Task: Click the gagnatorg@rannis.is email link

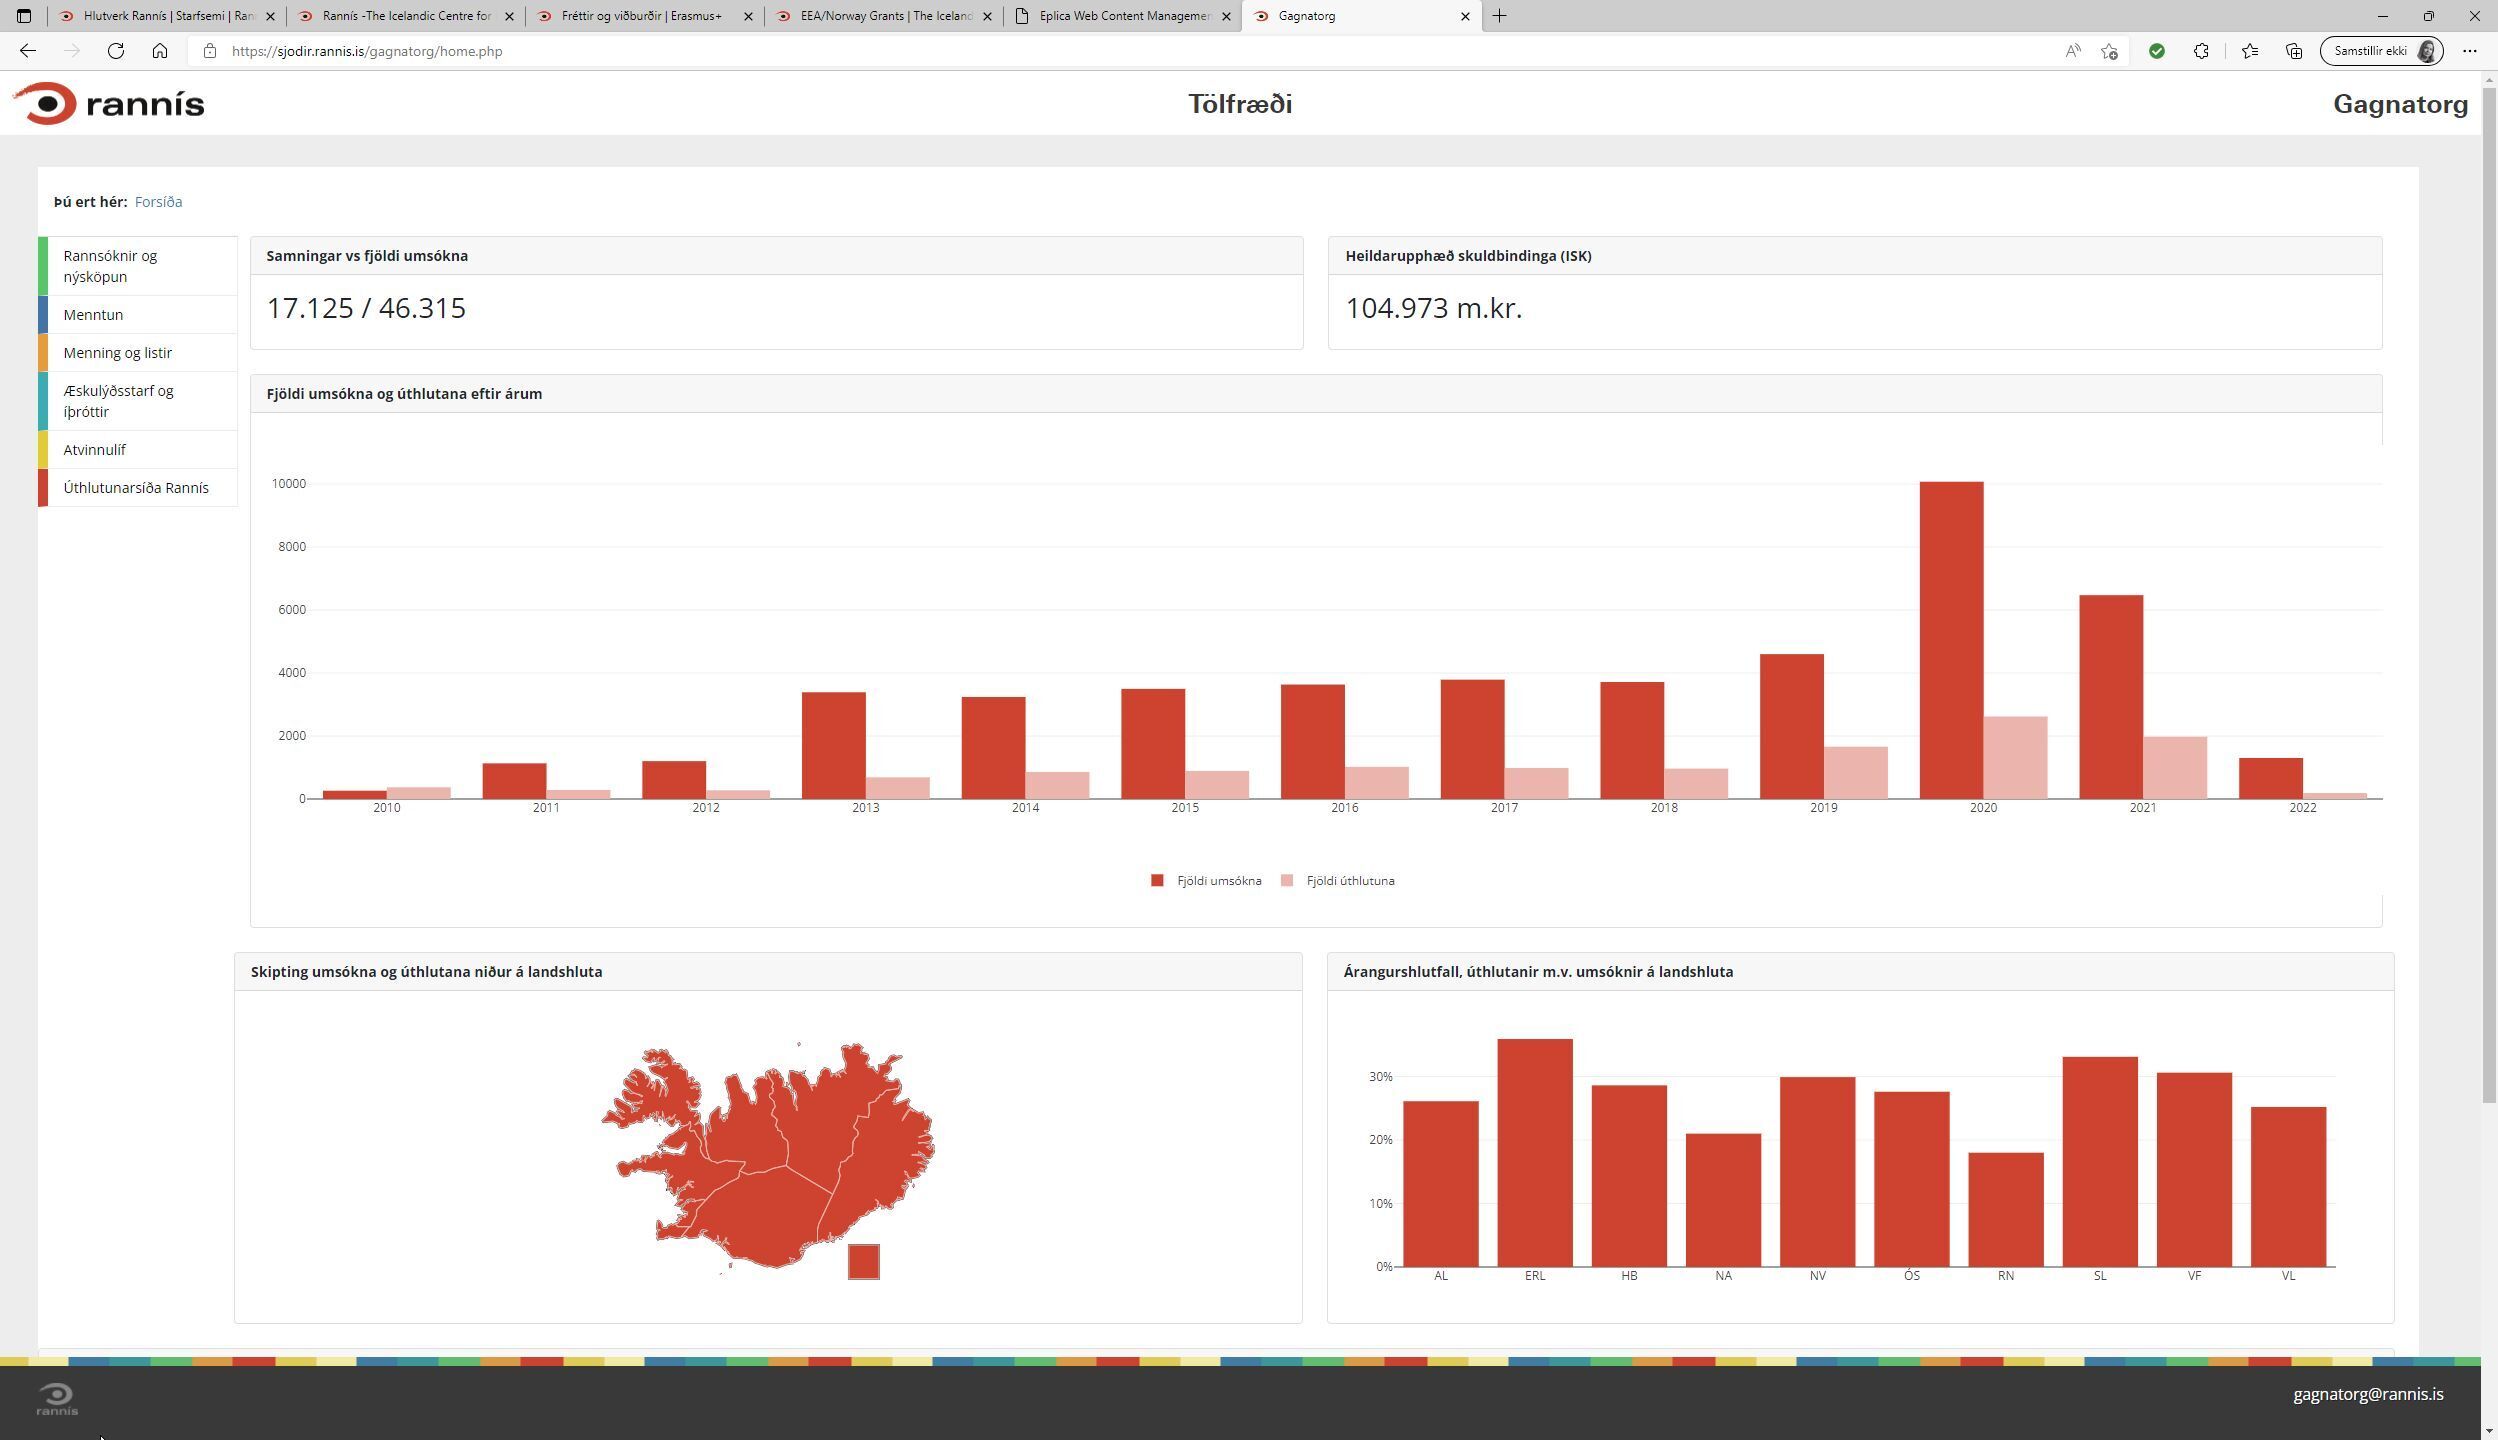Action: tap(2367, 1394)
